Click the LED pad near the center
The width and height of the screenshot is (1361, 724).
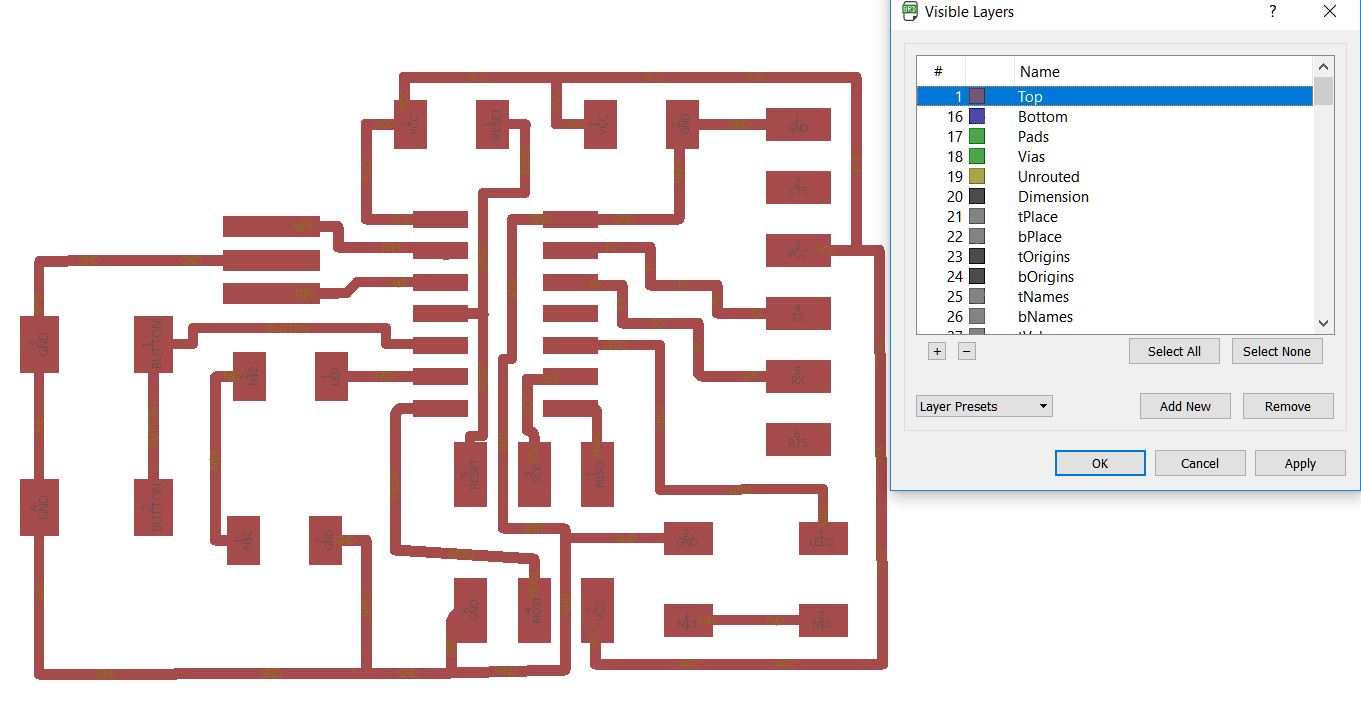pyautogui.click(x=332, y=376)
